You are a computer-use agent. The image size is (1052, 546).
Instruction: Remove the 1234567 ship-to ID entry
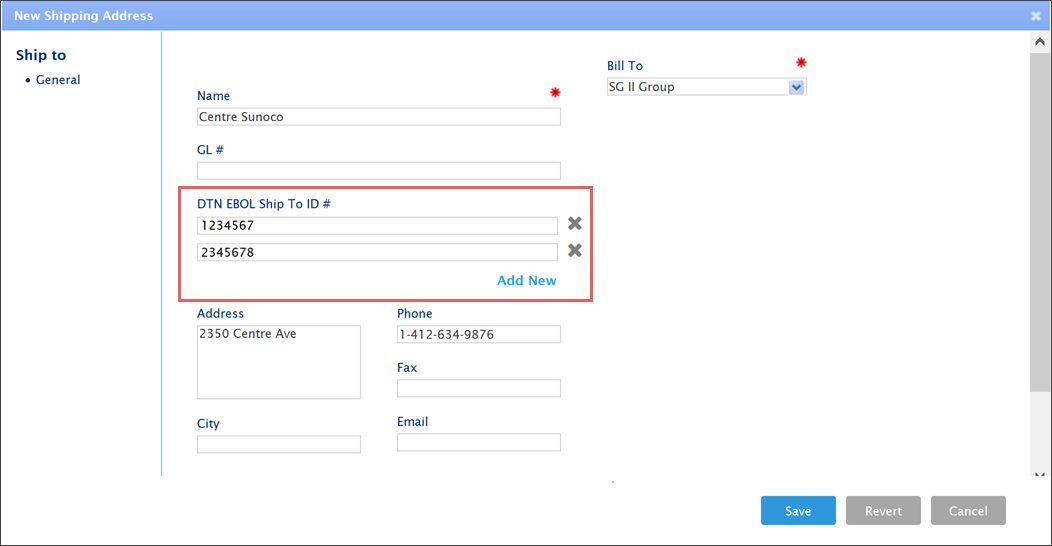tap(575, 224)
